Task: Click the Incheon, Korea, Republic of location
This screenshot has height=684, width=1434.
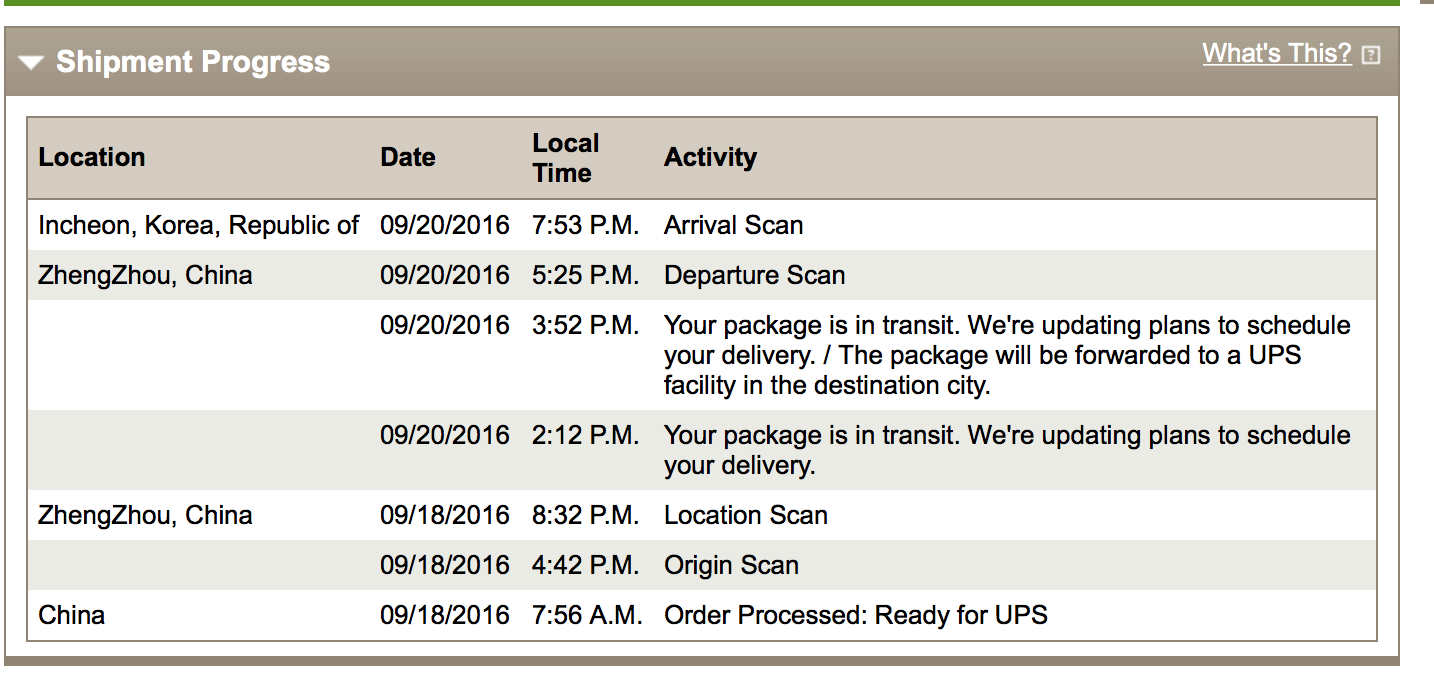Action: (x=198, y=225)
